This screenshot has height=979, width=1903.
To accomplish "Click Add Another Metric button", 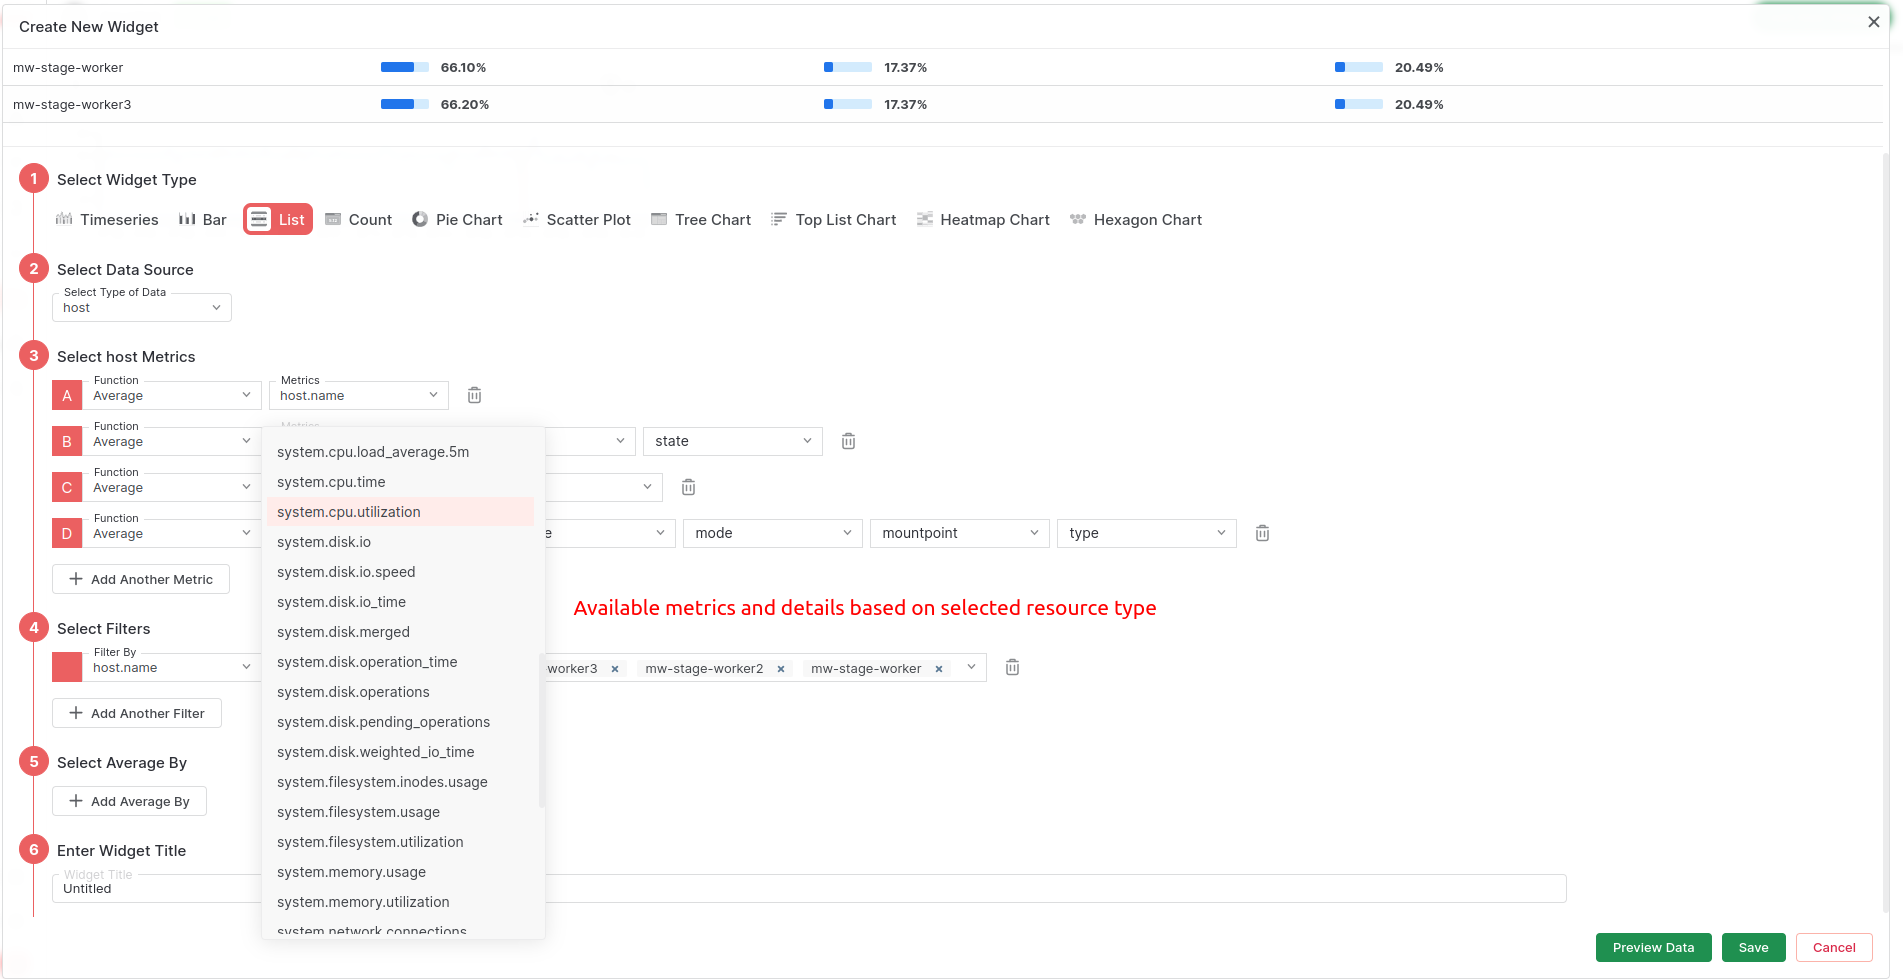I will (141, 579).
